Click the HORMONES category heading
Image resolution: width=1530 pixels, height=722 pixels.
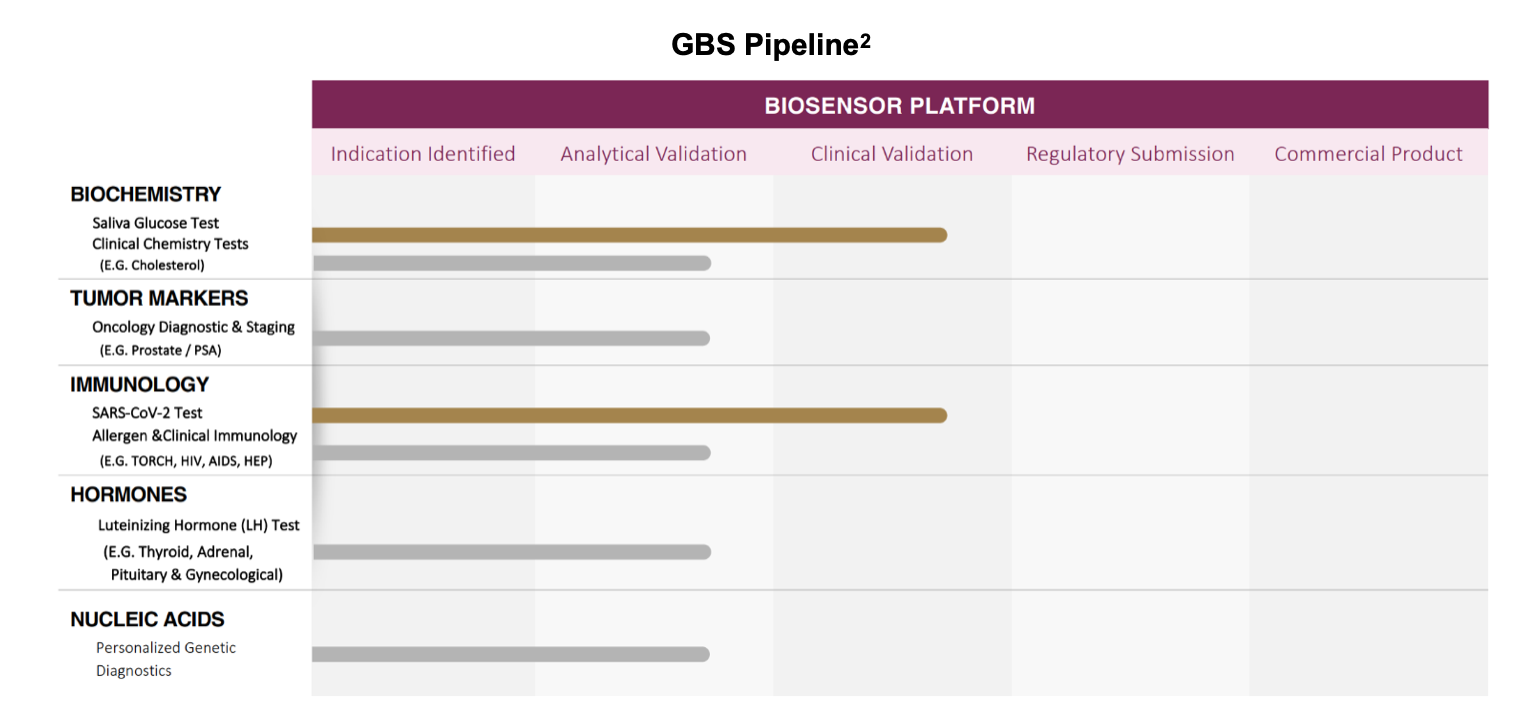click(128, 494)
